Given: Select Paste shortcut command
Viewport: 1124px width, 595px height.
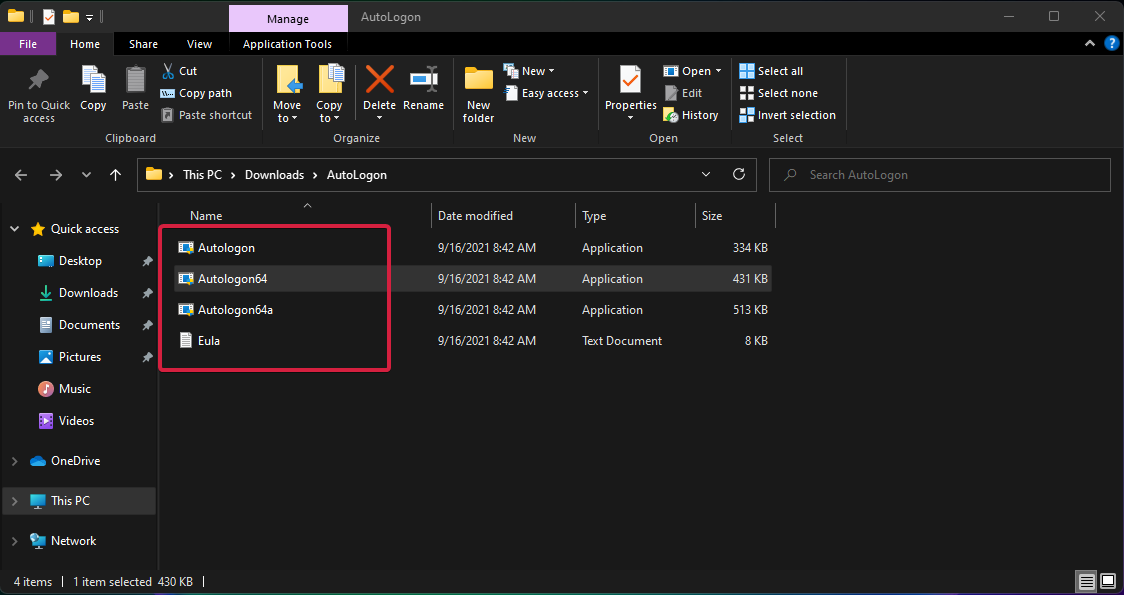Looking at the screenshot, I should pyautogui.click(x=206, y=115).
